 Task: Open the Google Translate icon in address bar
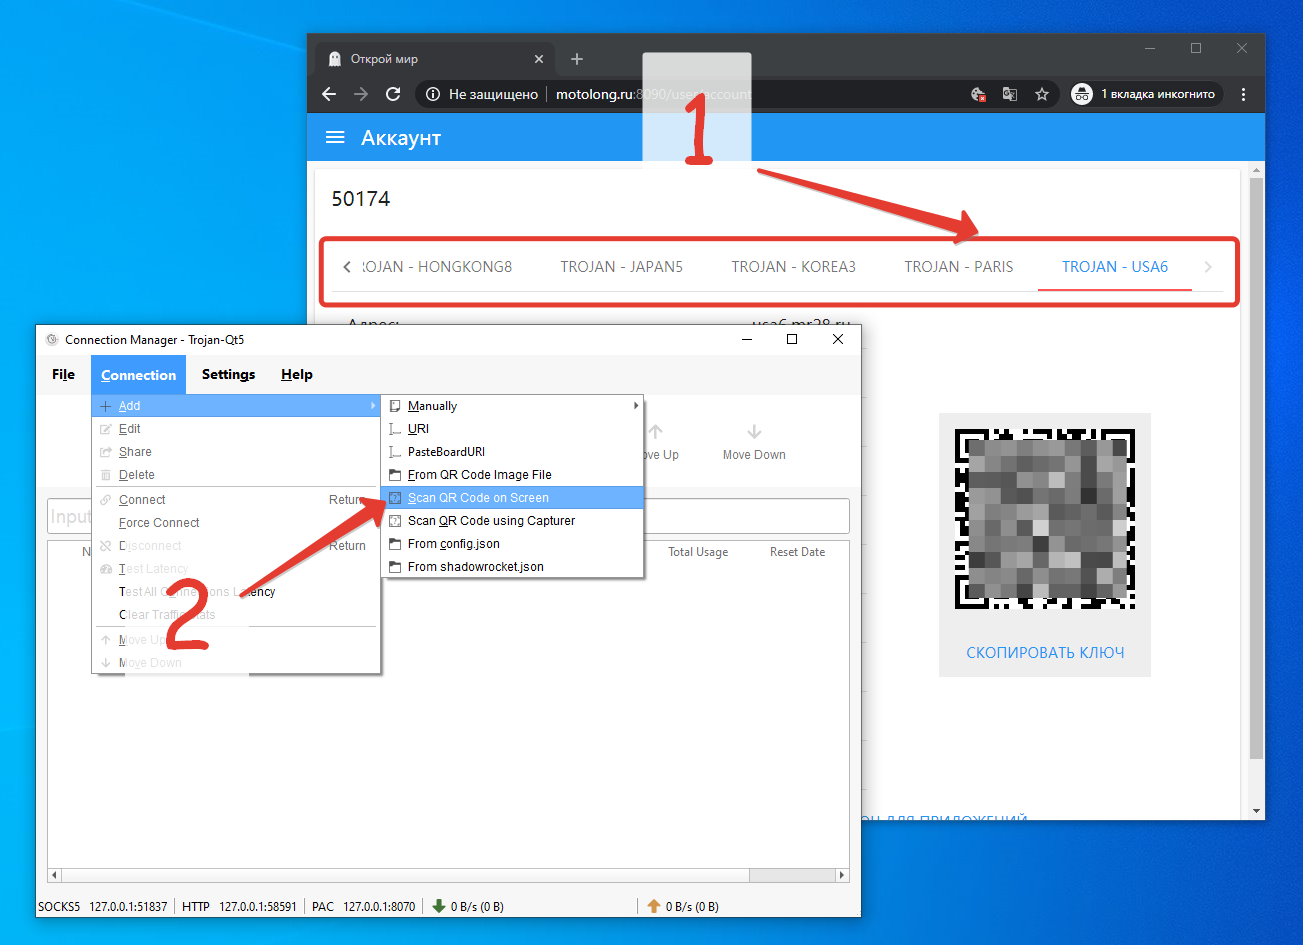click(1009, 93)
